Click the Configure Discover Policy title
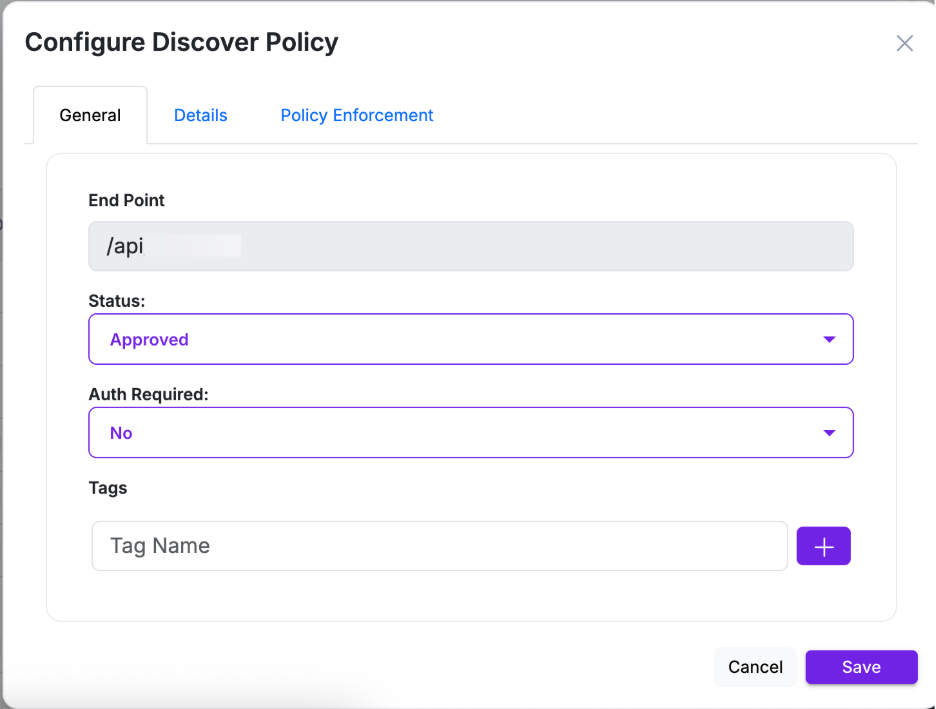Viewport: 936px width, 709px height. coord(181,42)
